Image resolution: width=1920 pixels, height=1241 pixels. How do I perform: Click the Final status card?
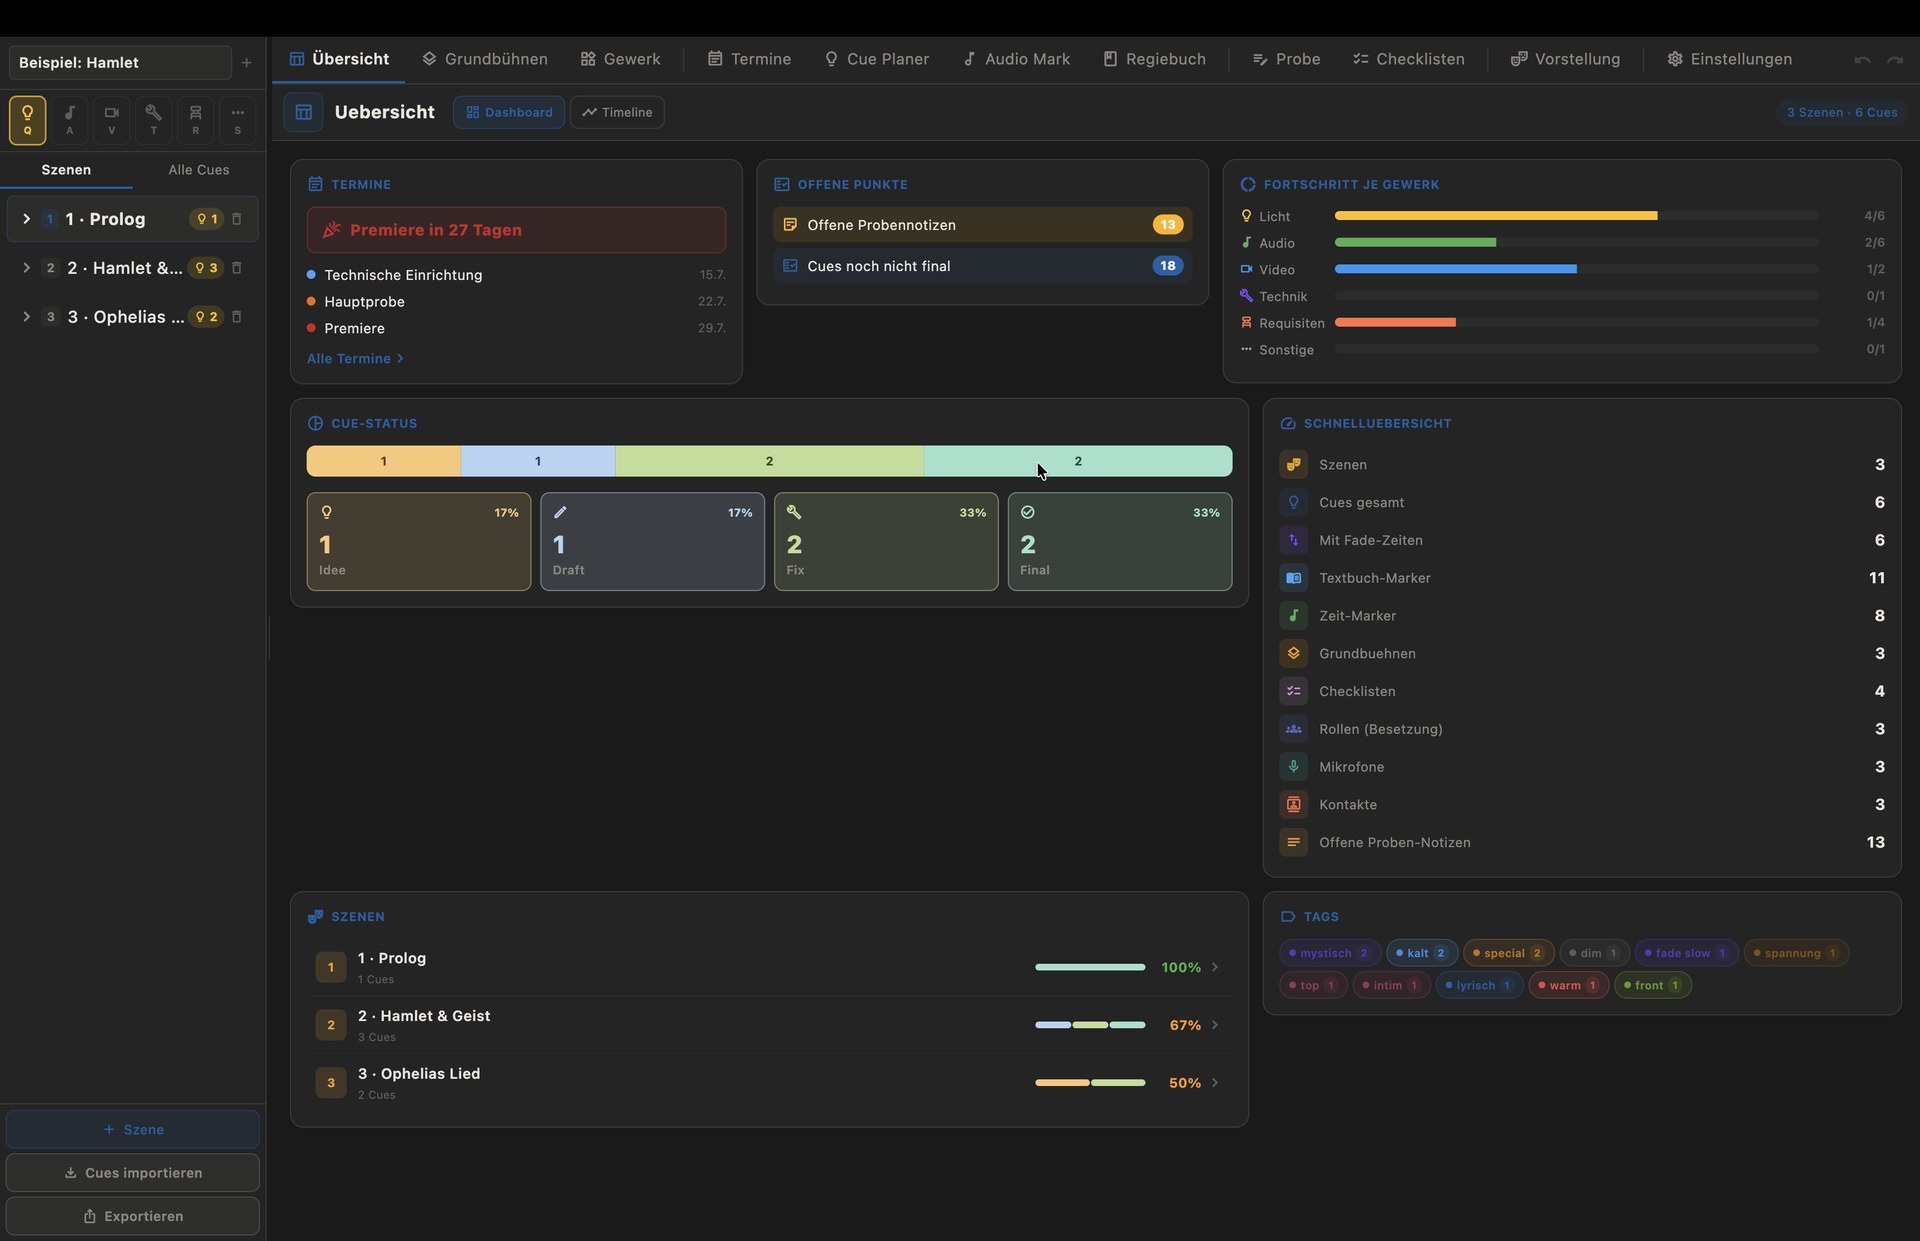(1120, 542)
